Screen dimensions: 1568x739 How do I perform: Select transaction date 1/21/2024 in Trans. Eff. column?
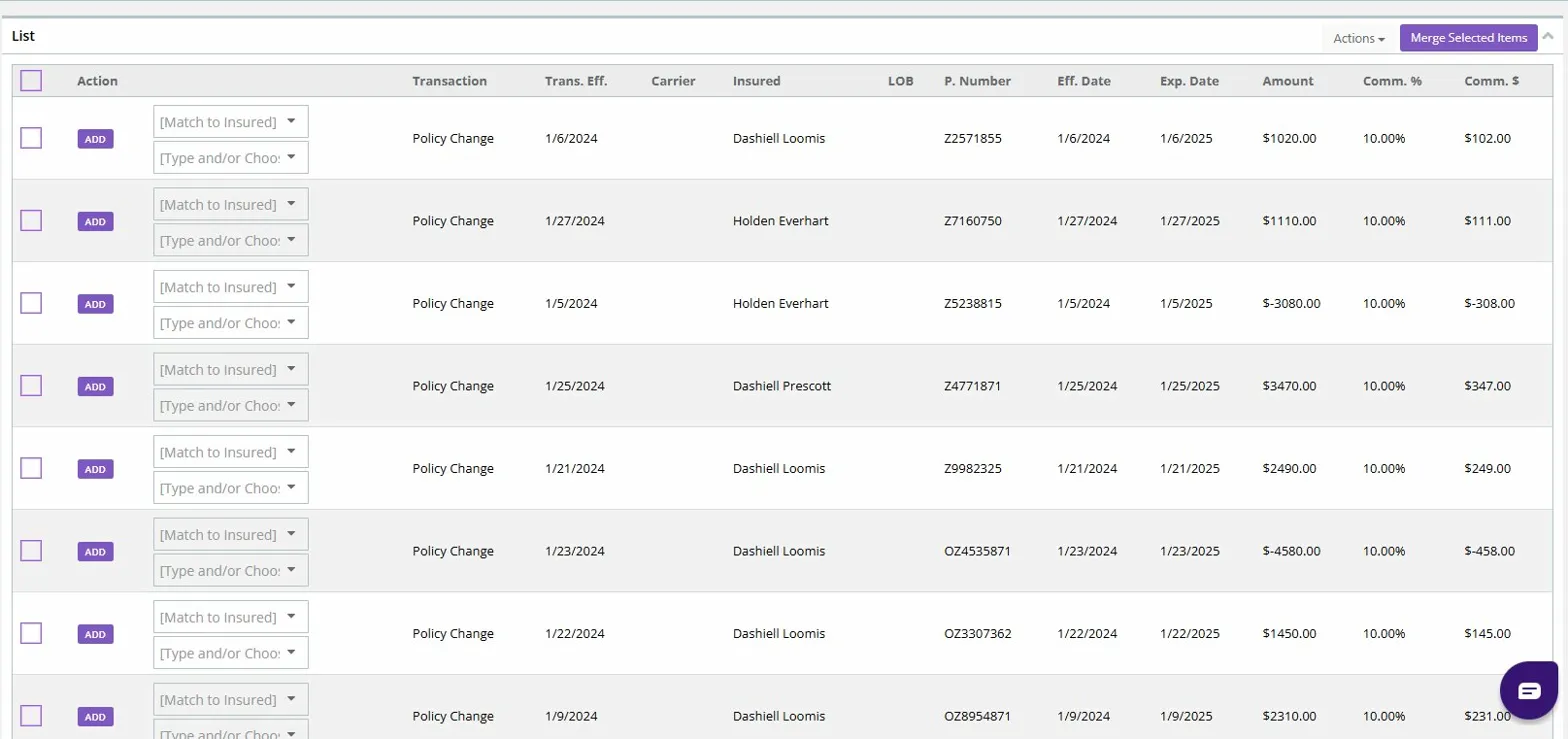[574, 468]
